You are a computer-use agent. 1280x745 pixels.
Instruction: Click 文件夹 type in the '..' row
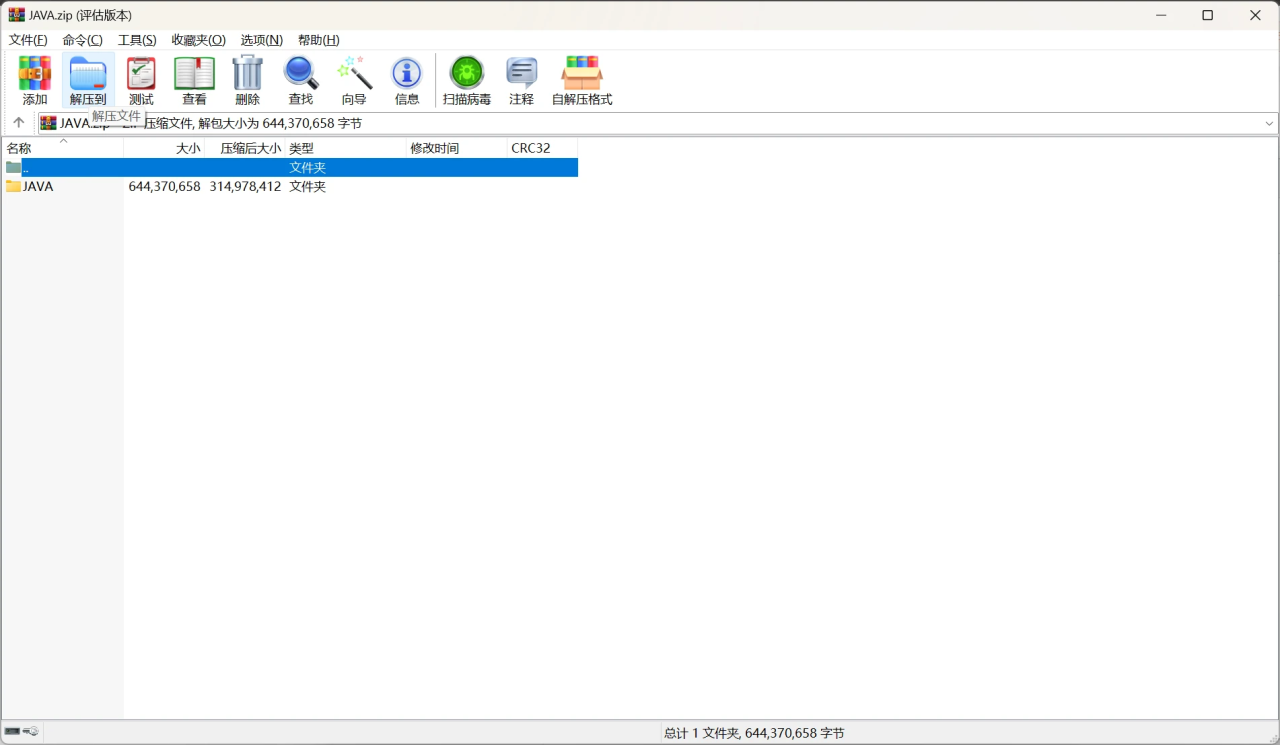pyautogui.click(x=308, y=167)
